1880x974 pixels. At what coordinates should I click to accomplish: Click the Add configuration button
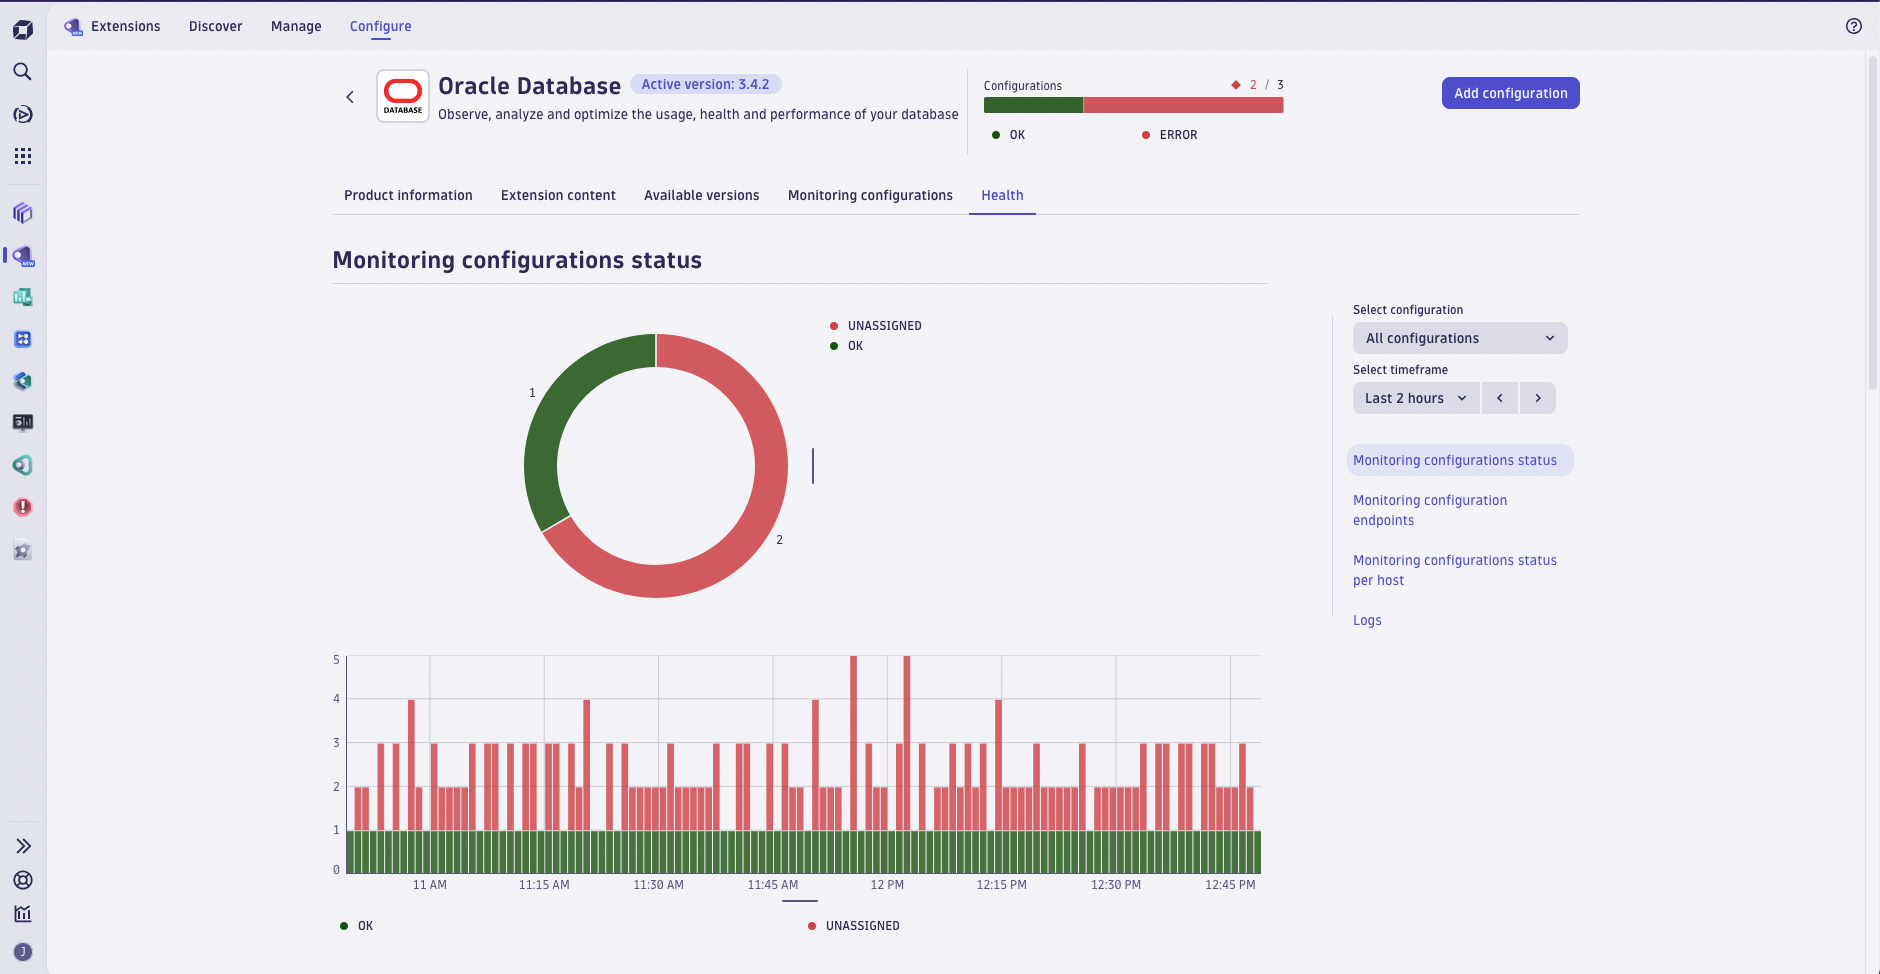[1511, 93]
